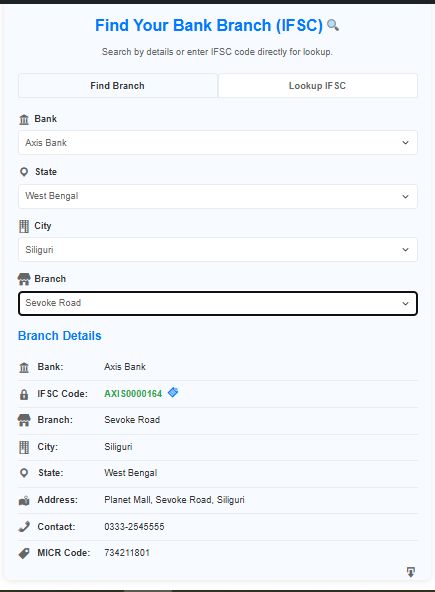Click the download icon at the card's bottom corner

click(x=411, y=572)
